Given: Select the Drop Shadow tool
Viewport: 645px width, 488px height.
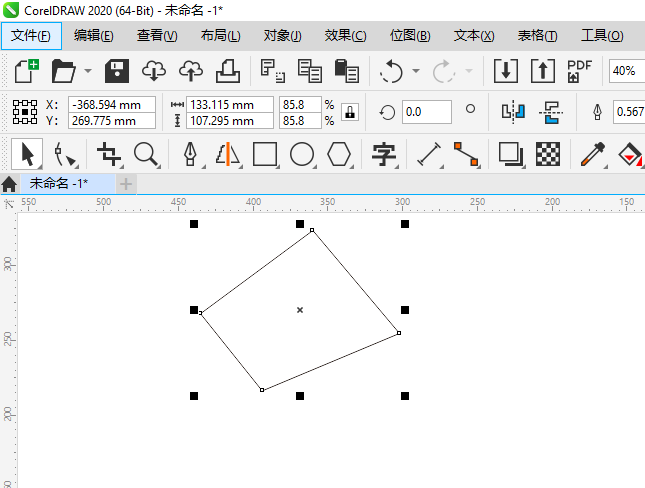Looking at the screenshot, I should pos(511,154).
